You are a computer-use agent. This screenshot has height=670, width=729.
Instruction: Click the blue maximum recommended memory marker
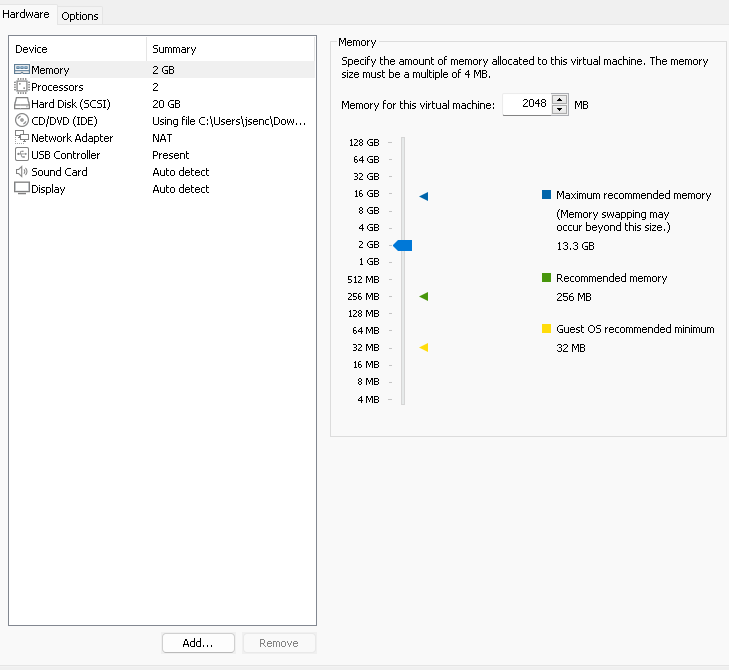tap(424, 196)
